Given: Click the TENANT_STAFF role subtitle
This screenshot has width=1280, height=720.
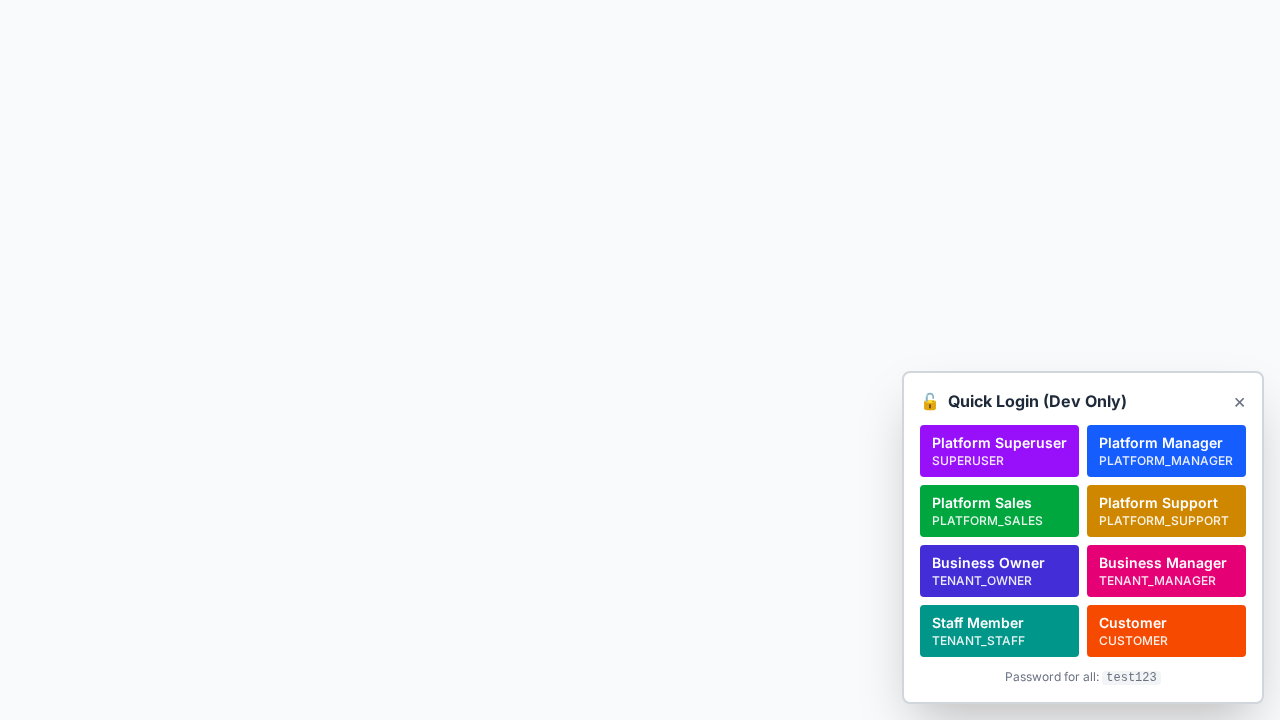Looking at the screenshot, I should (x=978, y=641).
